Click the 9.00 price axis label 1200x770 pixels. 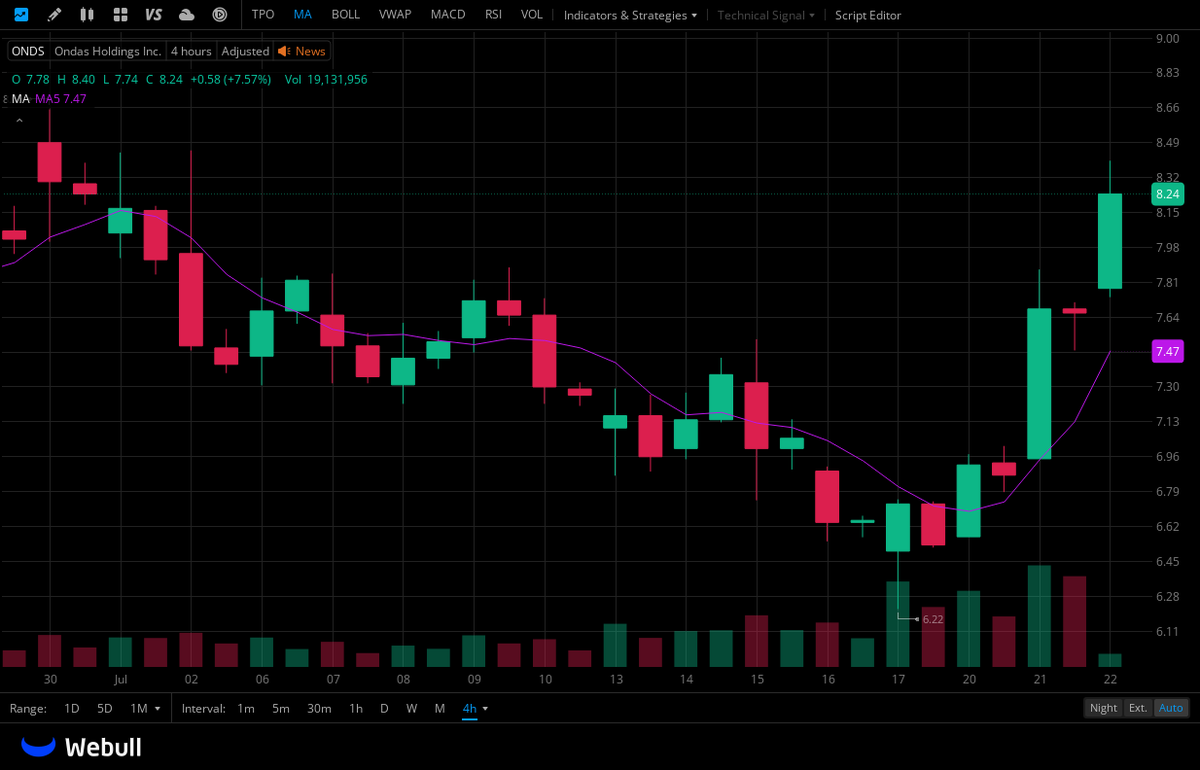(1166, 39)
